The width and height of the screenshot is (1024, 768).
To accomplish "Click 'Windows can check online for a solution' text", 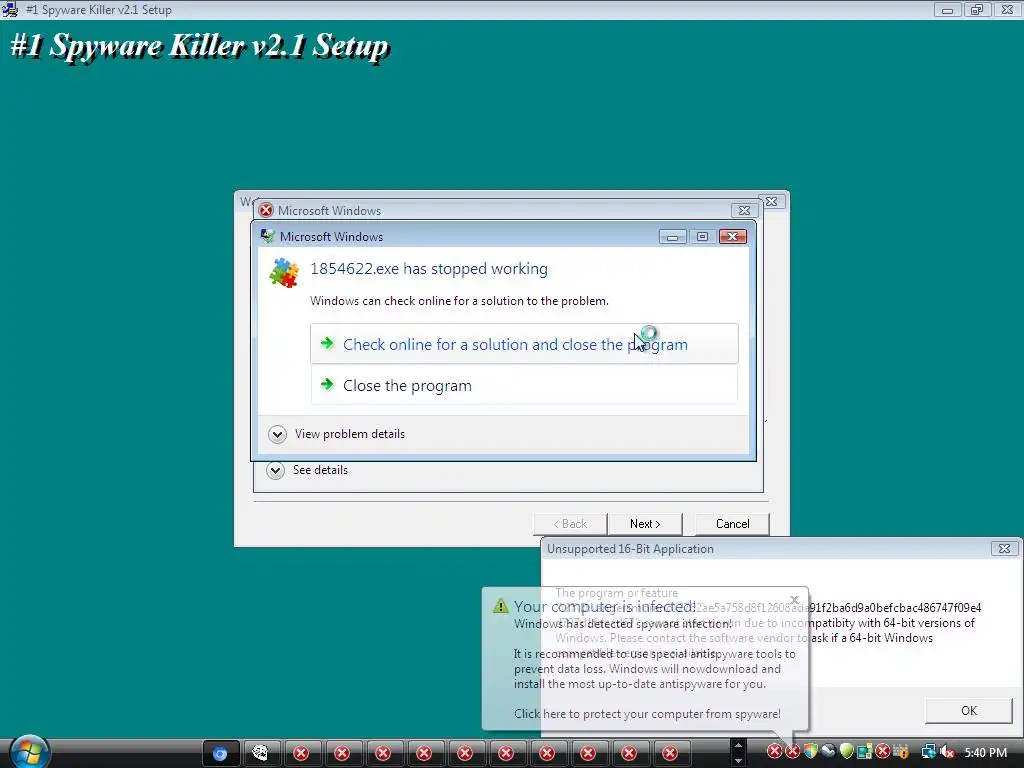I will tap(459, 301).
